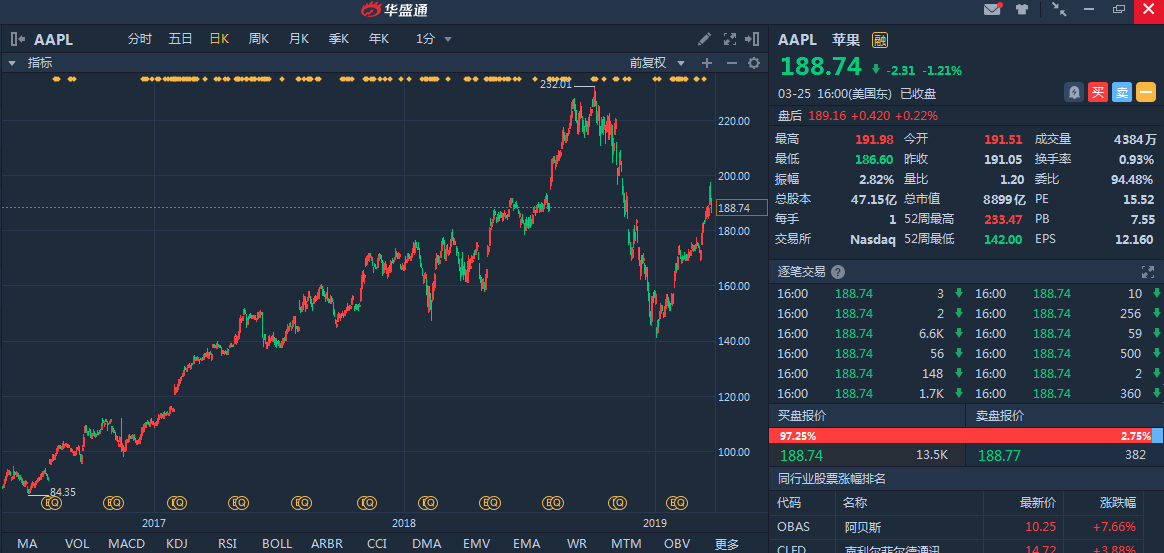Set a price alert bell
The image size is (1164, 553).
(1073, 92)
